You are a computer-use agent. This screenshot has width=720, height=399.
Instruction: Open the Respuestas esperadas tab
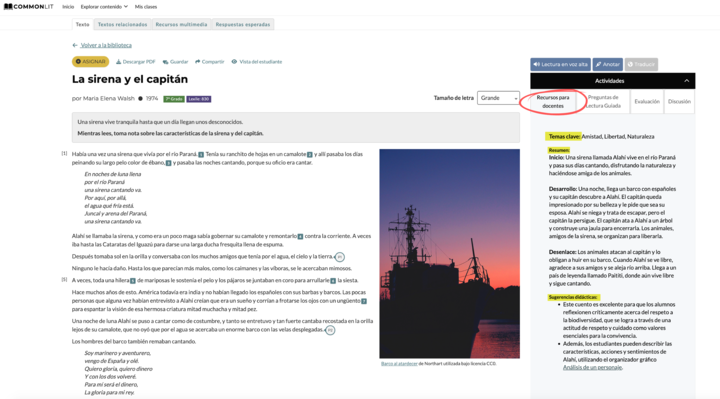(x=243, y=24)
